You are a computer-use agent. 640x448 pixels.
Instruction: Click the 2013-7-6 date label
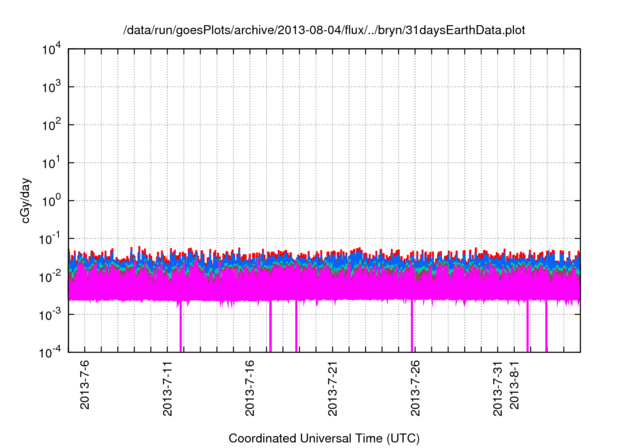click(x=84, y=384)
